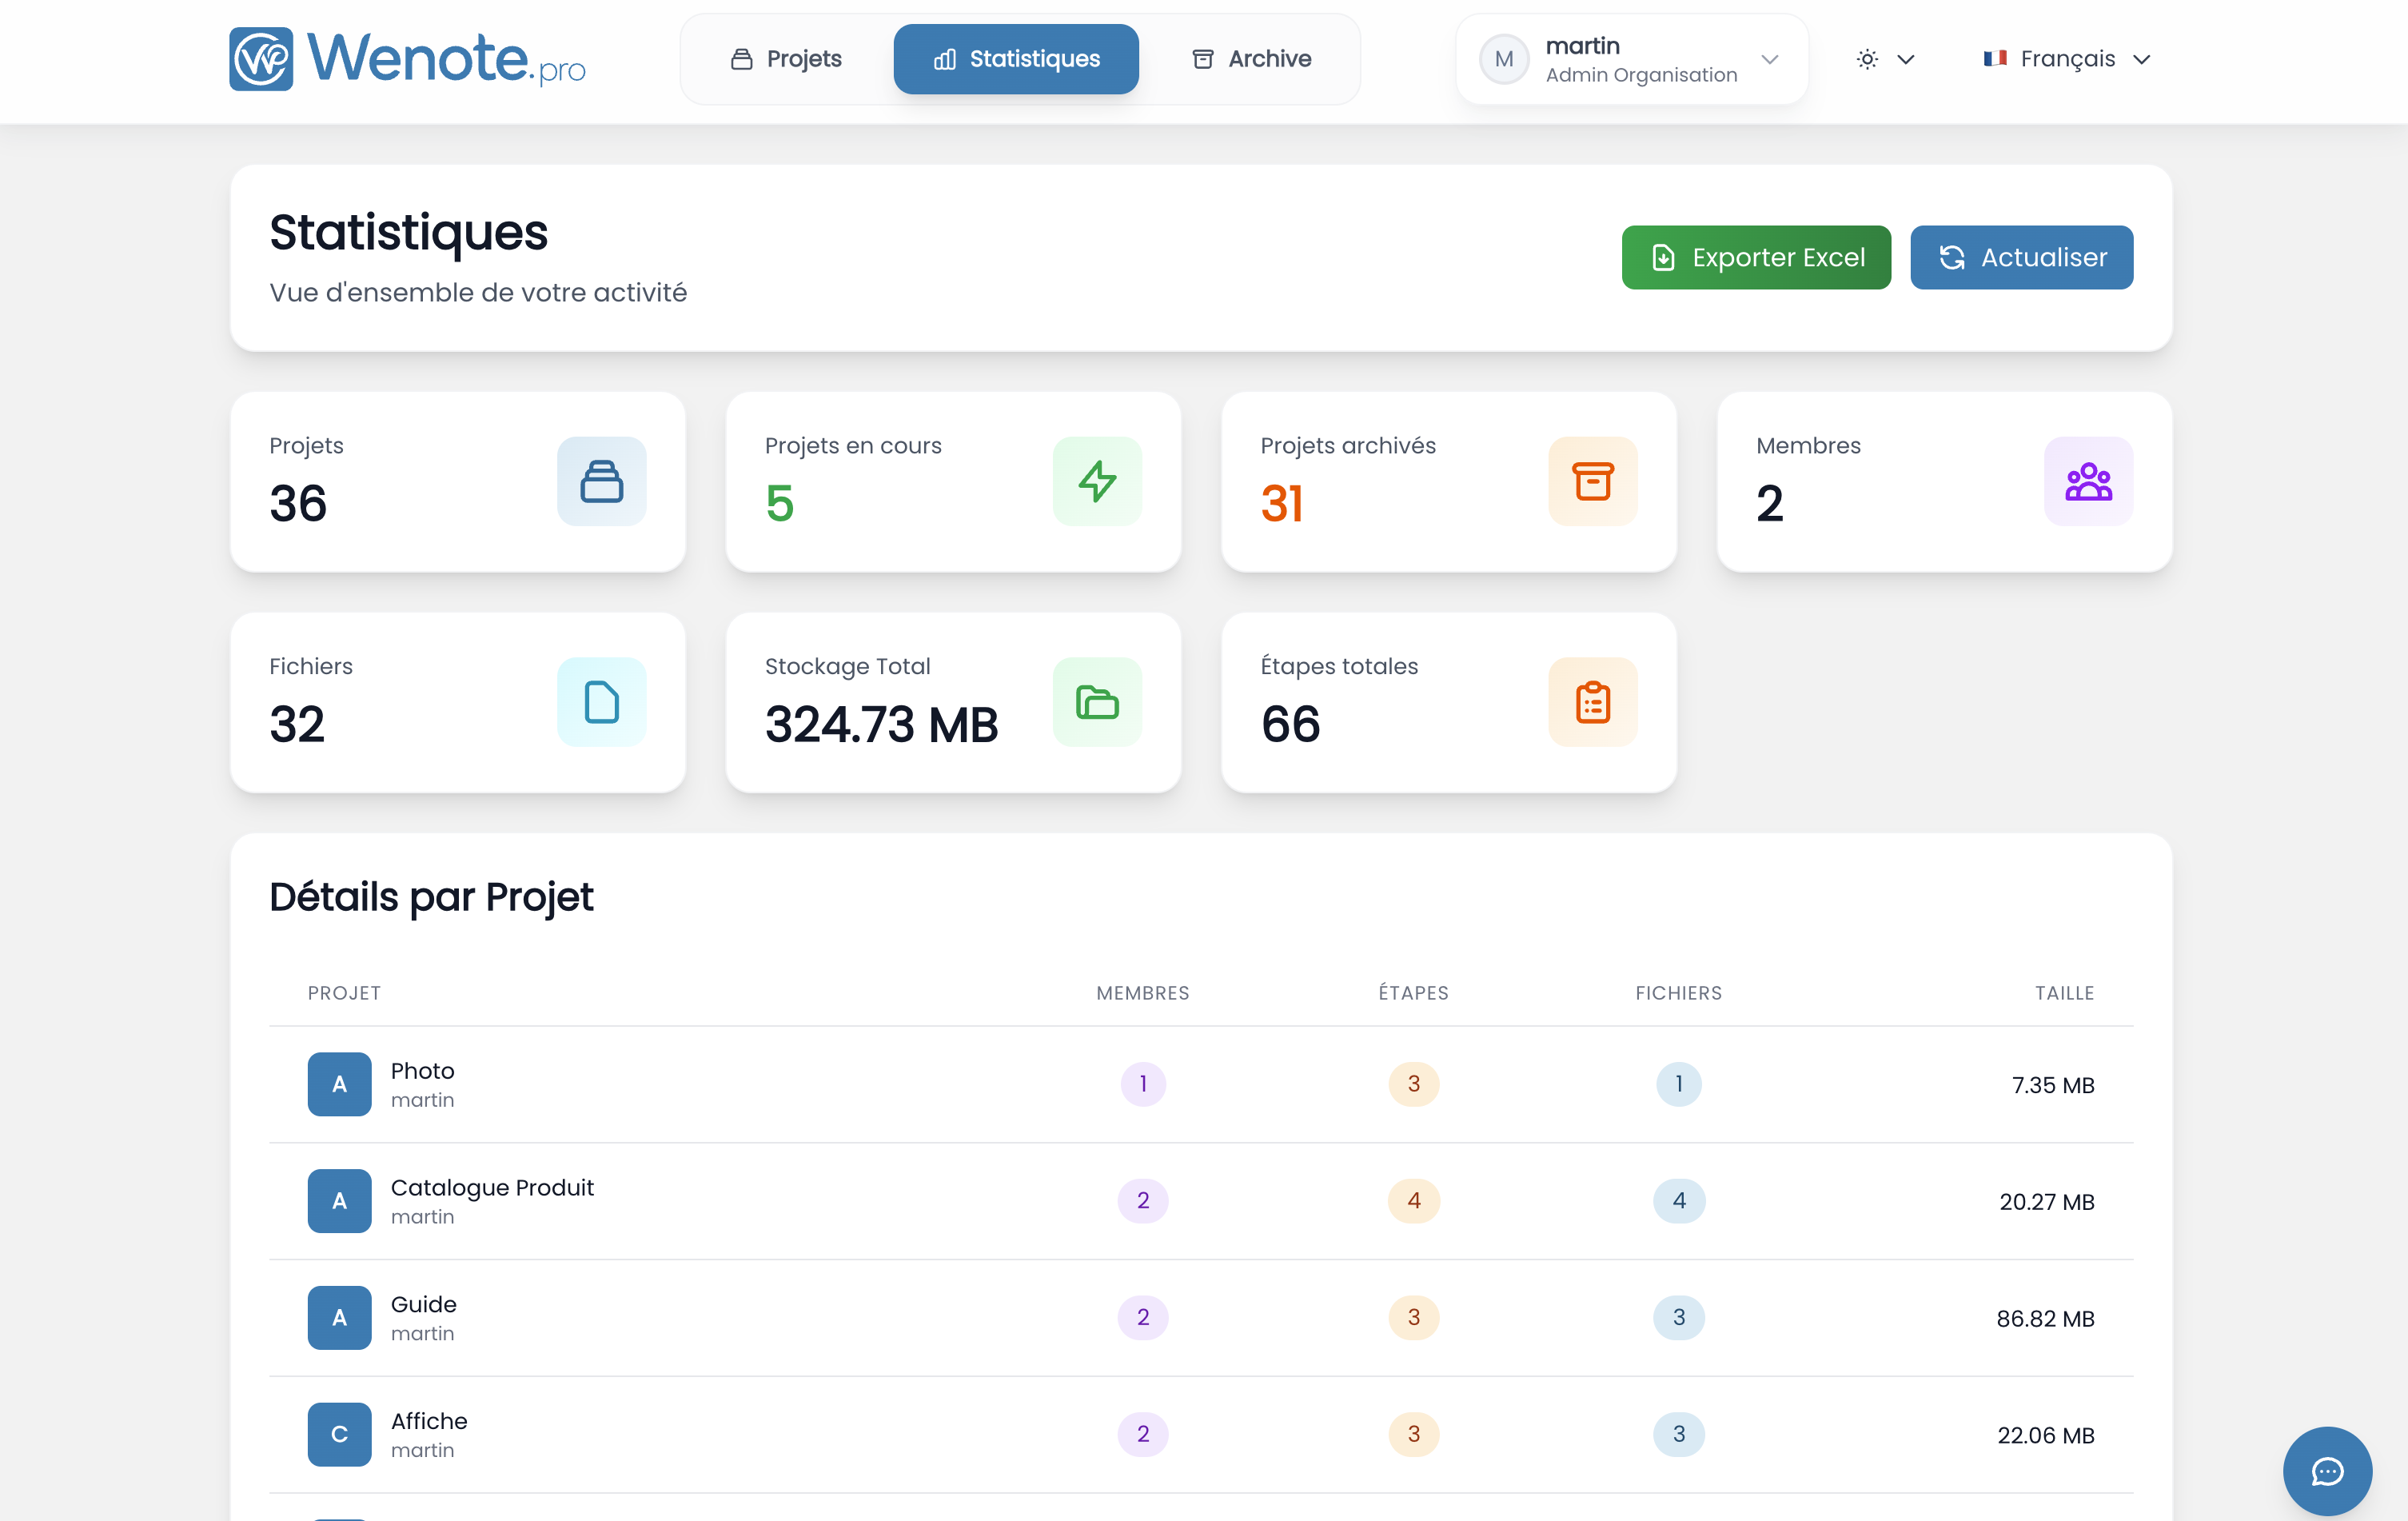Click the Stockage Total folder icon
The height and width of the screenshot is (1521, 2408).
pos(1096,702)
